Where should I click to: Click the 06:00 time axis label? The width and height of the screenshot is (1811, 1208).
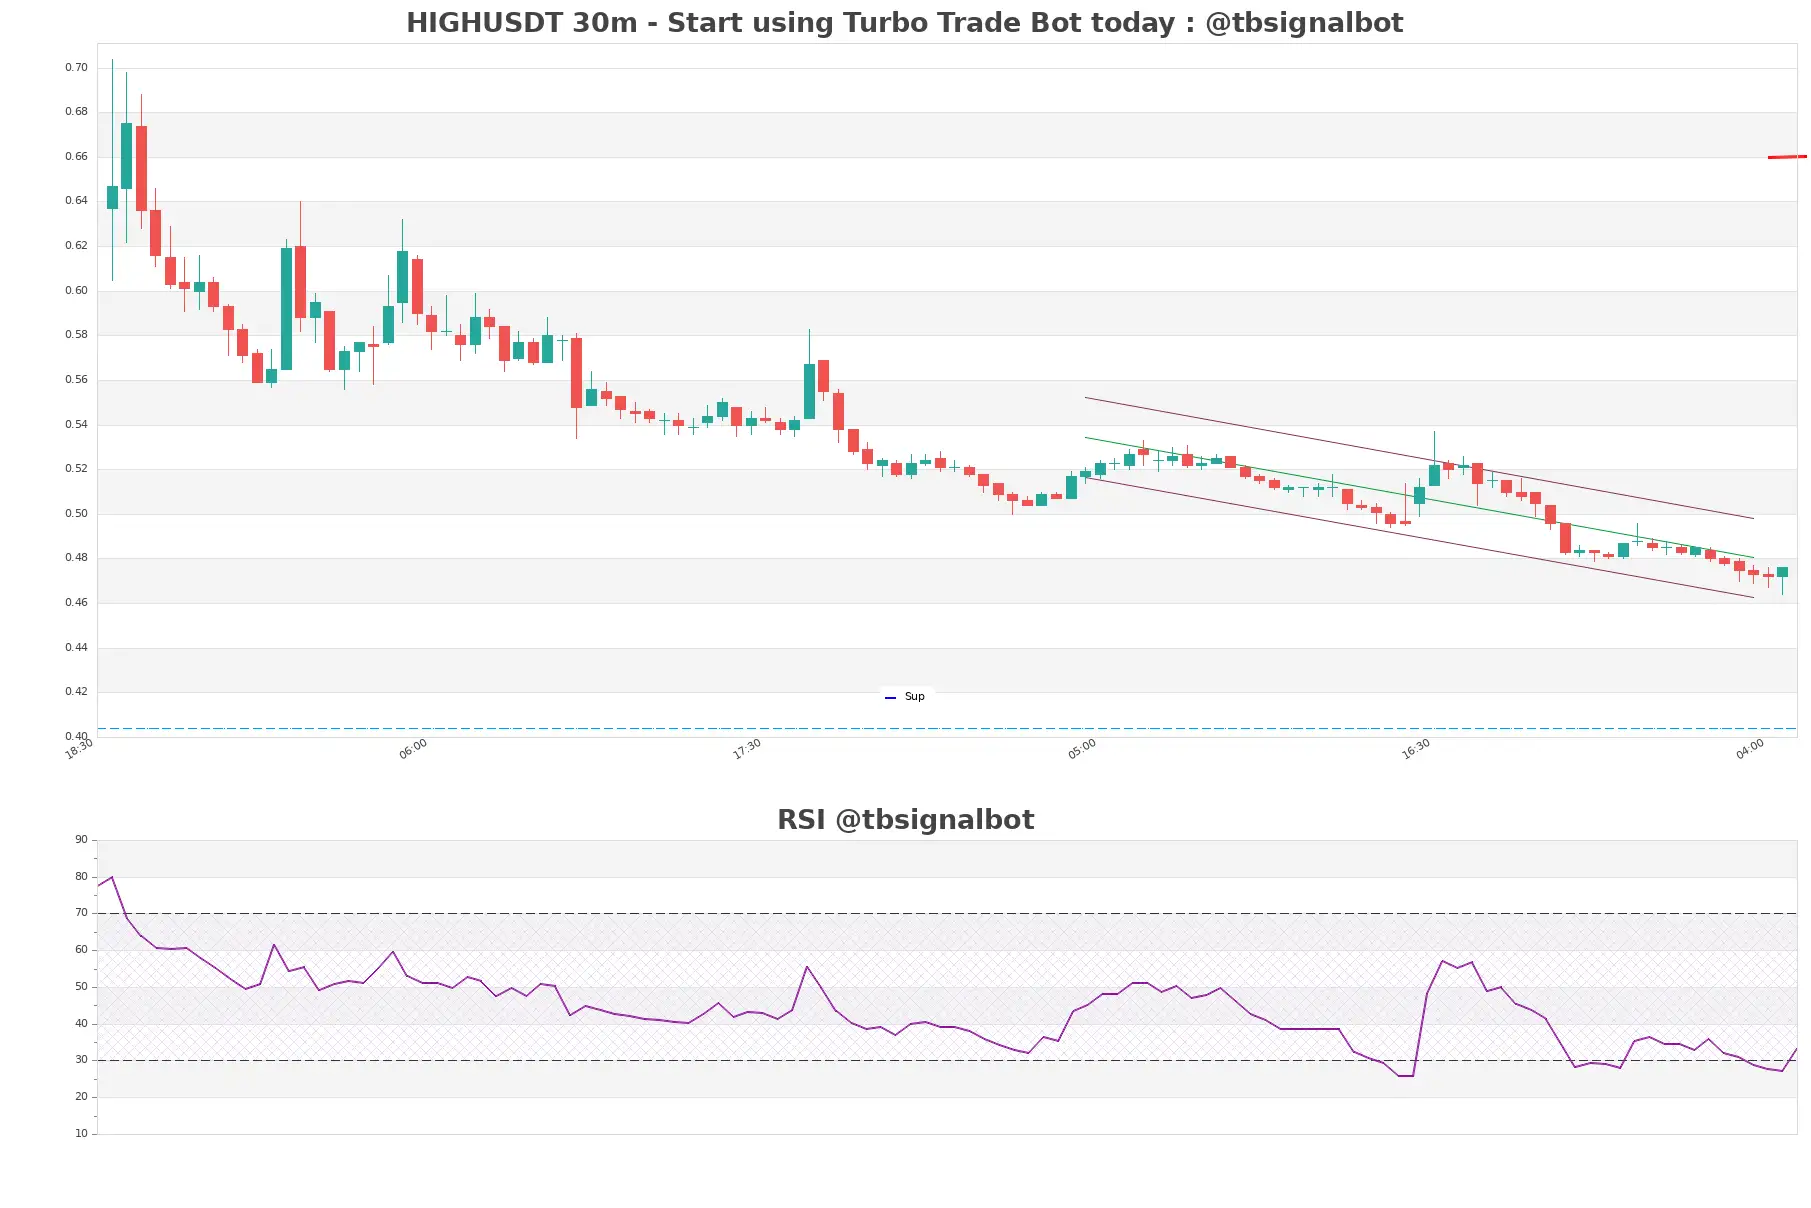413,749
